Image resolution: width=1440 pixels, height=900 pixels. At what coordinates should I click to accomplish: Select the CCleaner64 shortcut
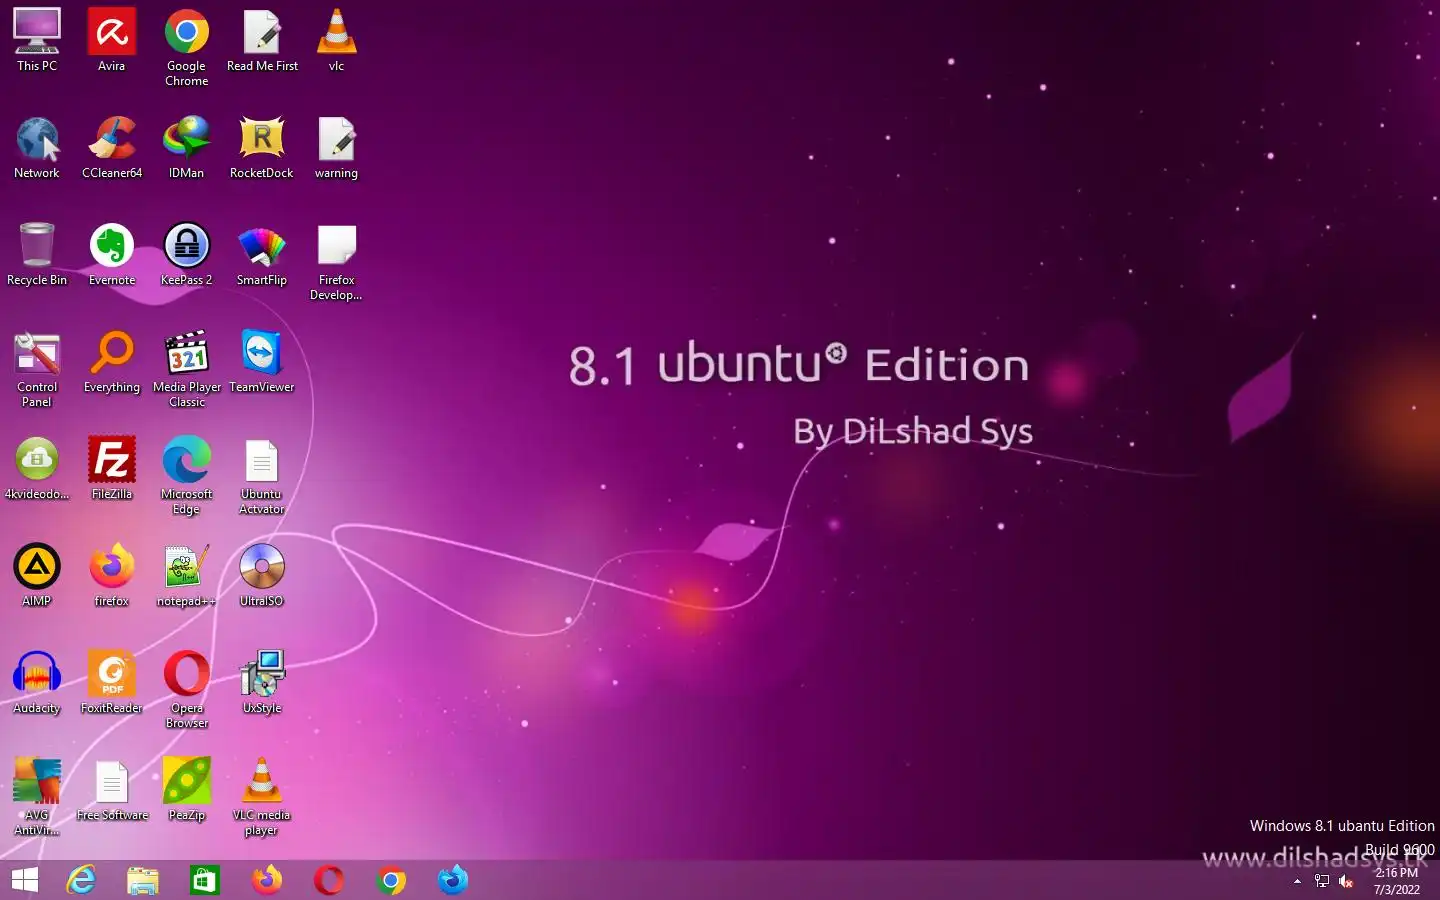112,148
